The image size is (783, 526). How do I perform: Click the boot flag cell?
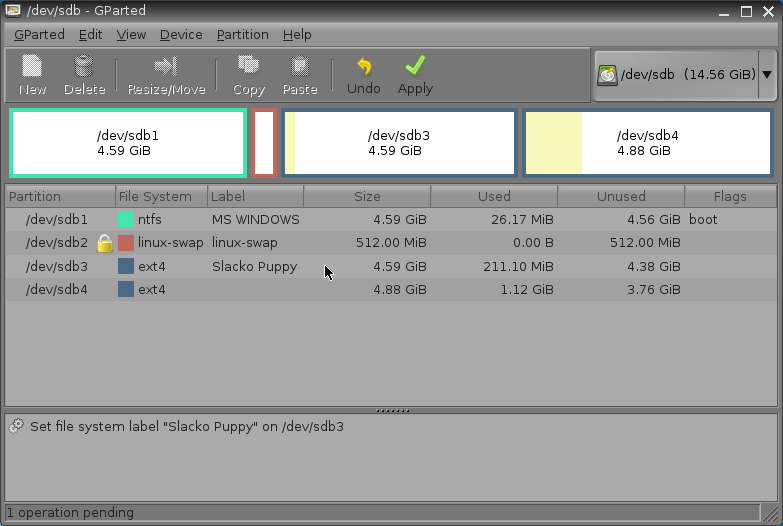tap(703, 220)
